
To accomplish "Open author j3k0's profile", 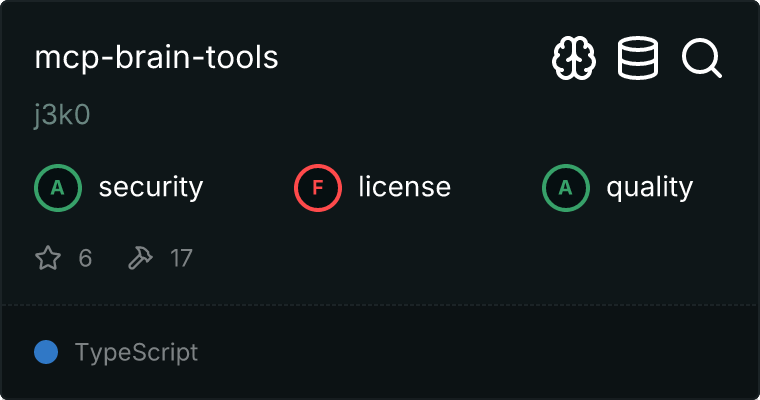I will pos(62,114).
